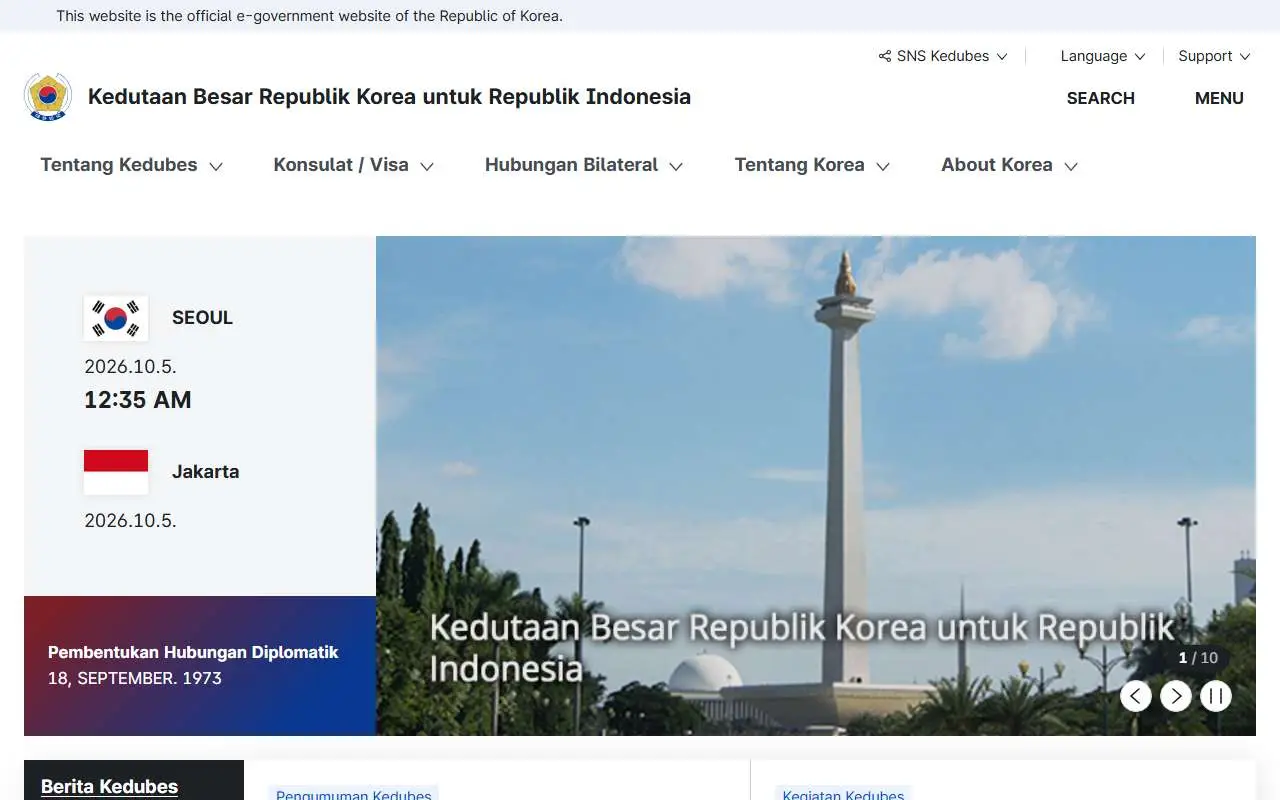Open the Language selector
The image size is (1280, 800).
point(1103,56)
